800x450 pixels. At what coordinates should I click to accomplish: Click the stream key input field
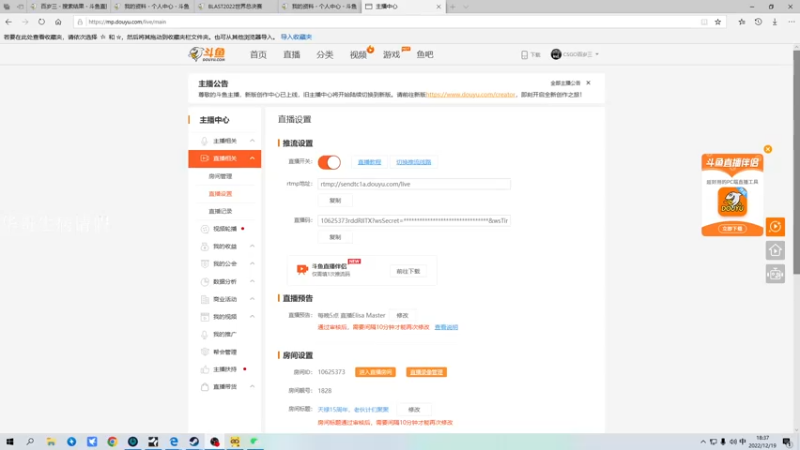pyautogui.click(x=414, y=221)
